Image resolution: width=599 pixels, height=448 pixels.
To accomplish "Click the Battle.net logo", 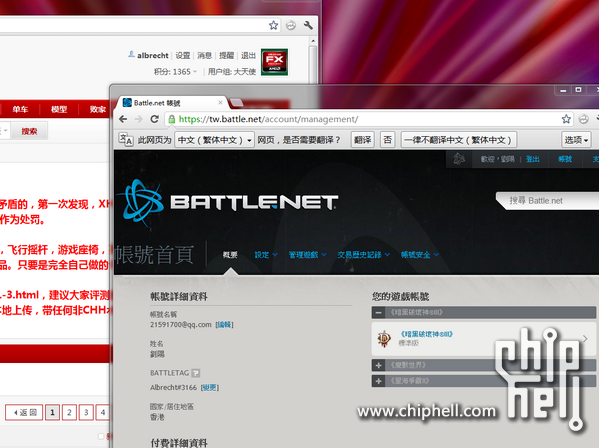I will click(x=230, y=203).
